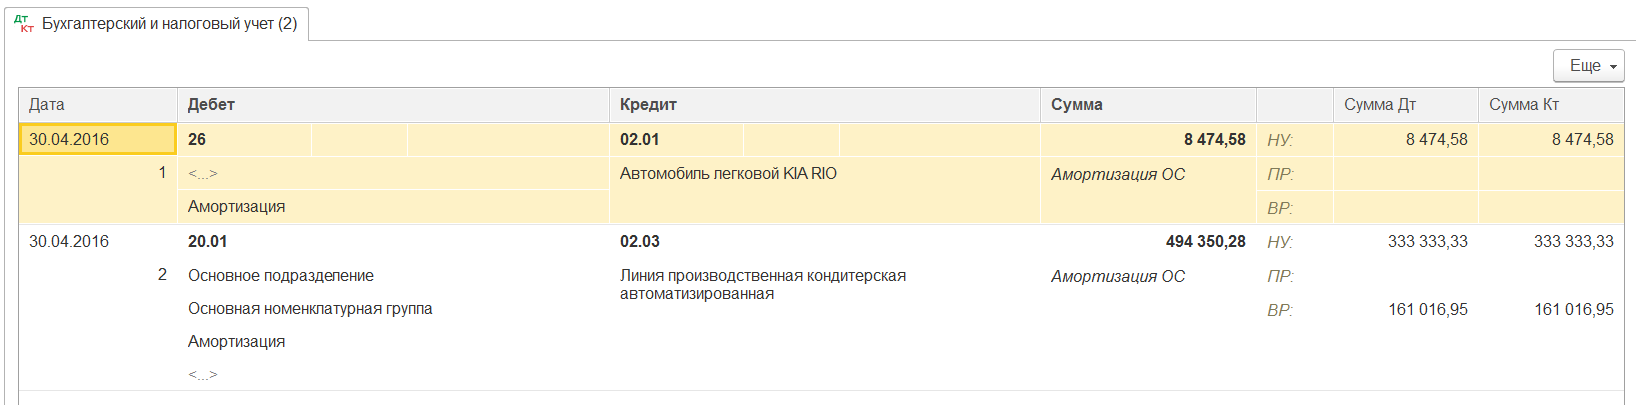Select Основная номенклатурная группа cell

pyautogui.click(x=310, y=309)
